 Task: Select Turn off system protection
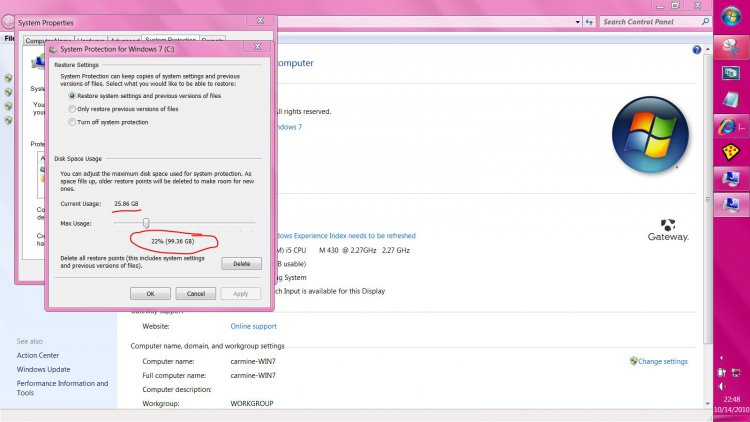click(x=109, y=122)
